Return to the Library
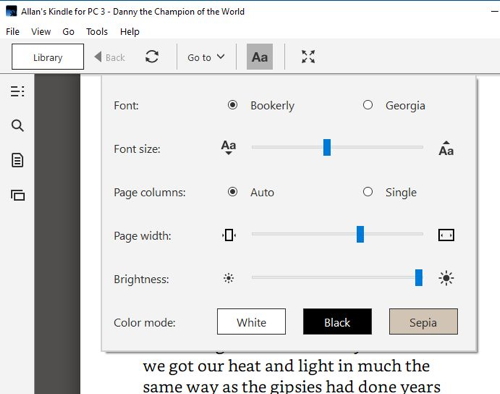Image resolution: width=500 pixels, height=394 pixels. pos(48,57)
